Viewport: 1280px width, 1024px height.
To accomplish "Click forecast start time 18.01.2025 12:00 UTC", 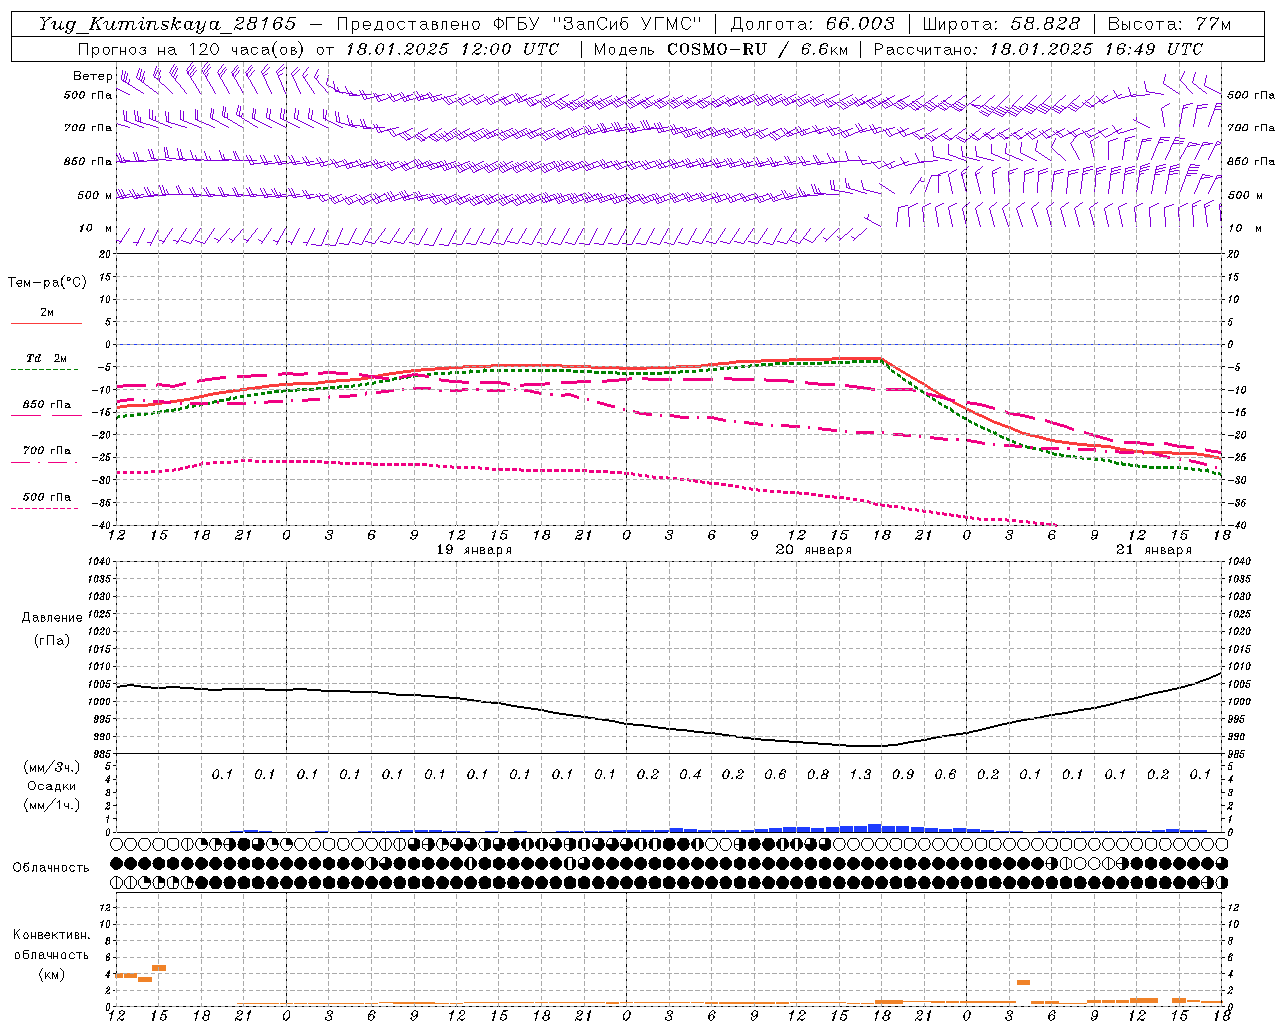I will (452, 49).
